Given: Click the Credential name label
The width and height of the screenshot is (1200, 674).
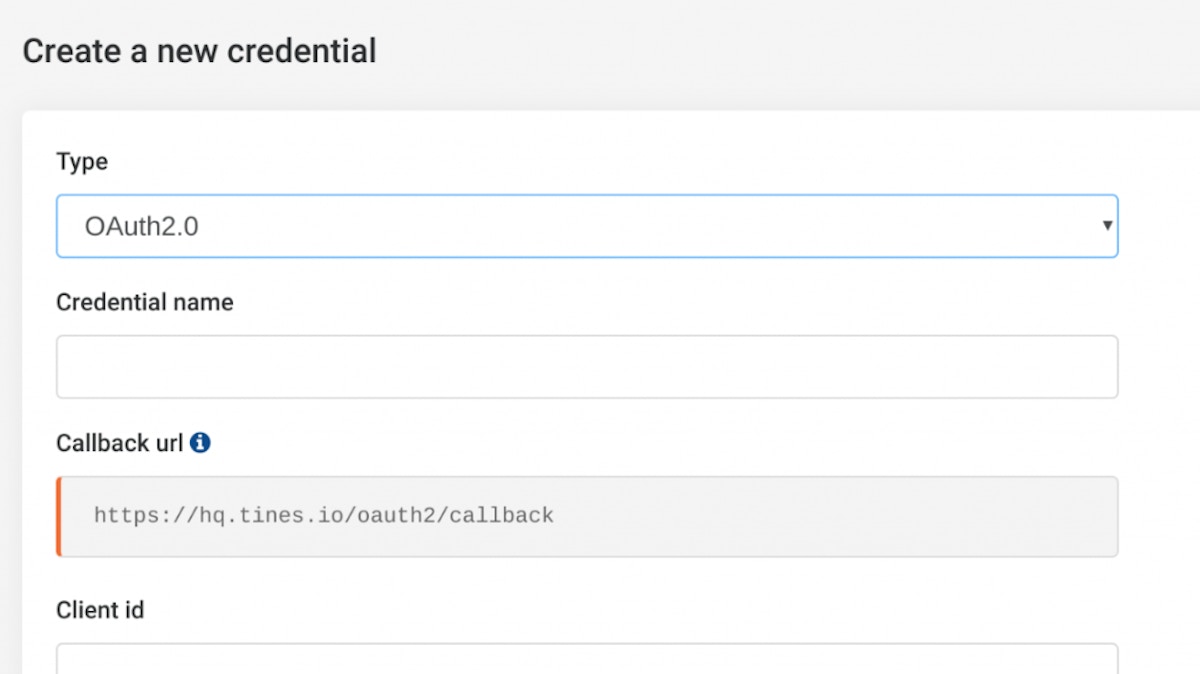Looking at the screenshot, I should click(144, 302).
